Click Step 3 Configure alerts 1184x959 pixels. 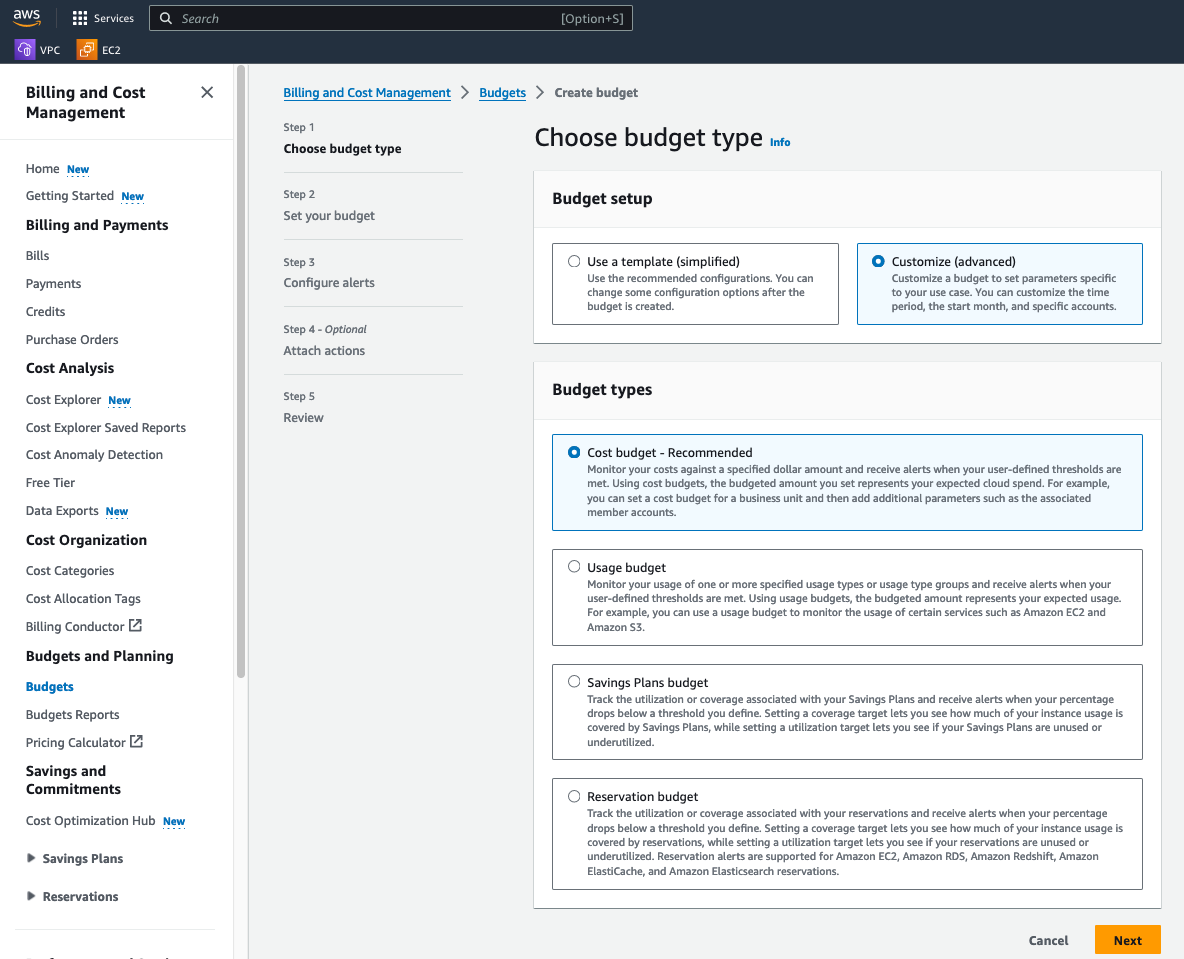tap(329, 282)
